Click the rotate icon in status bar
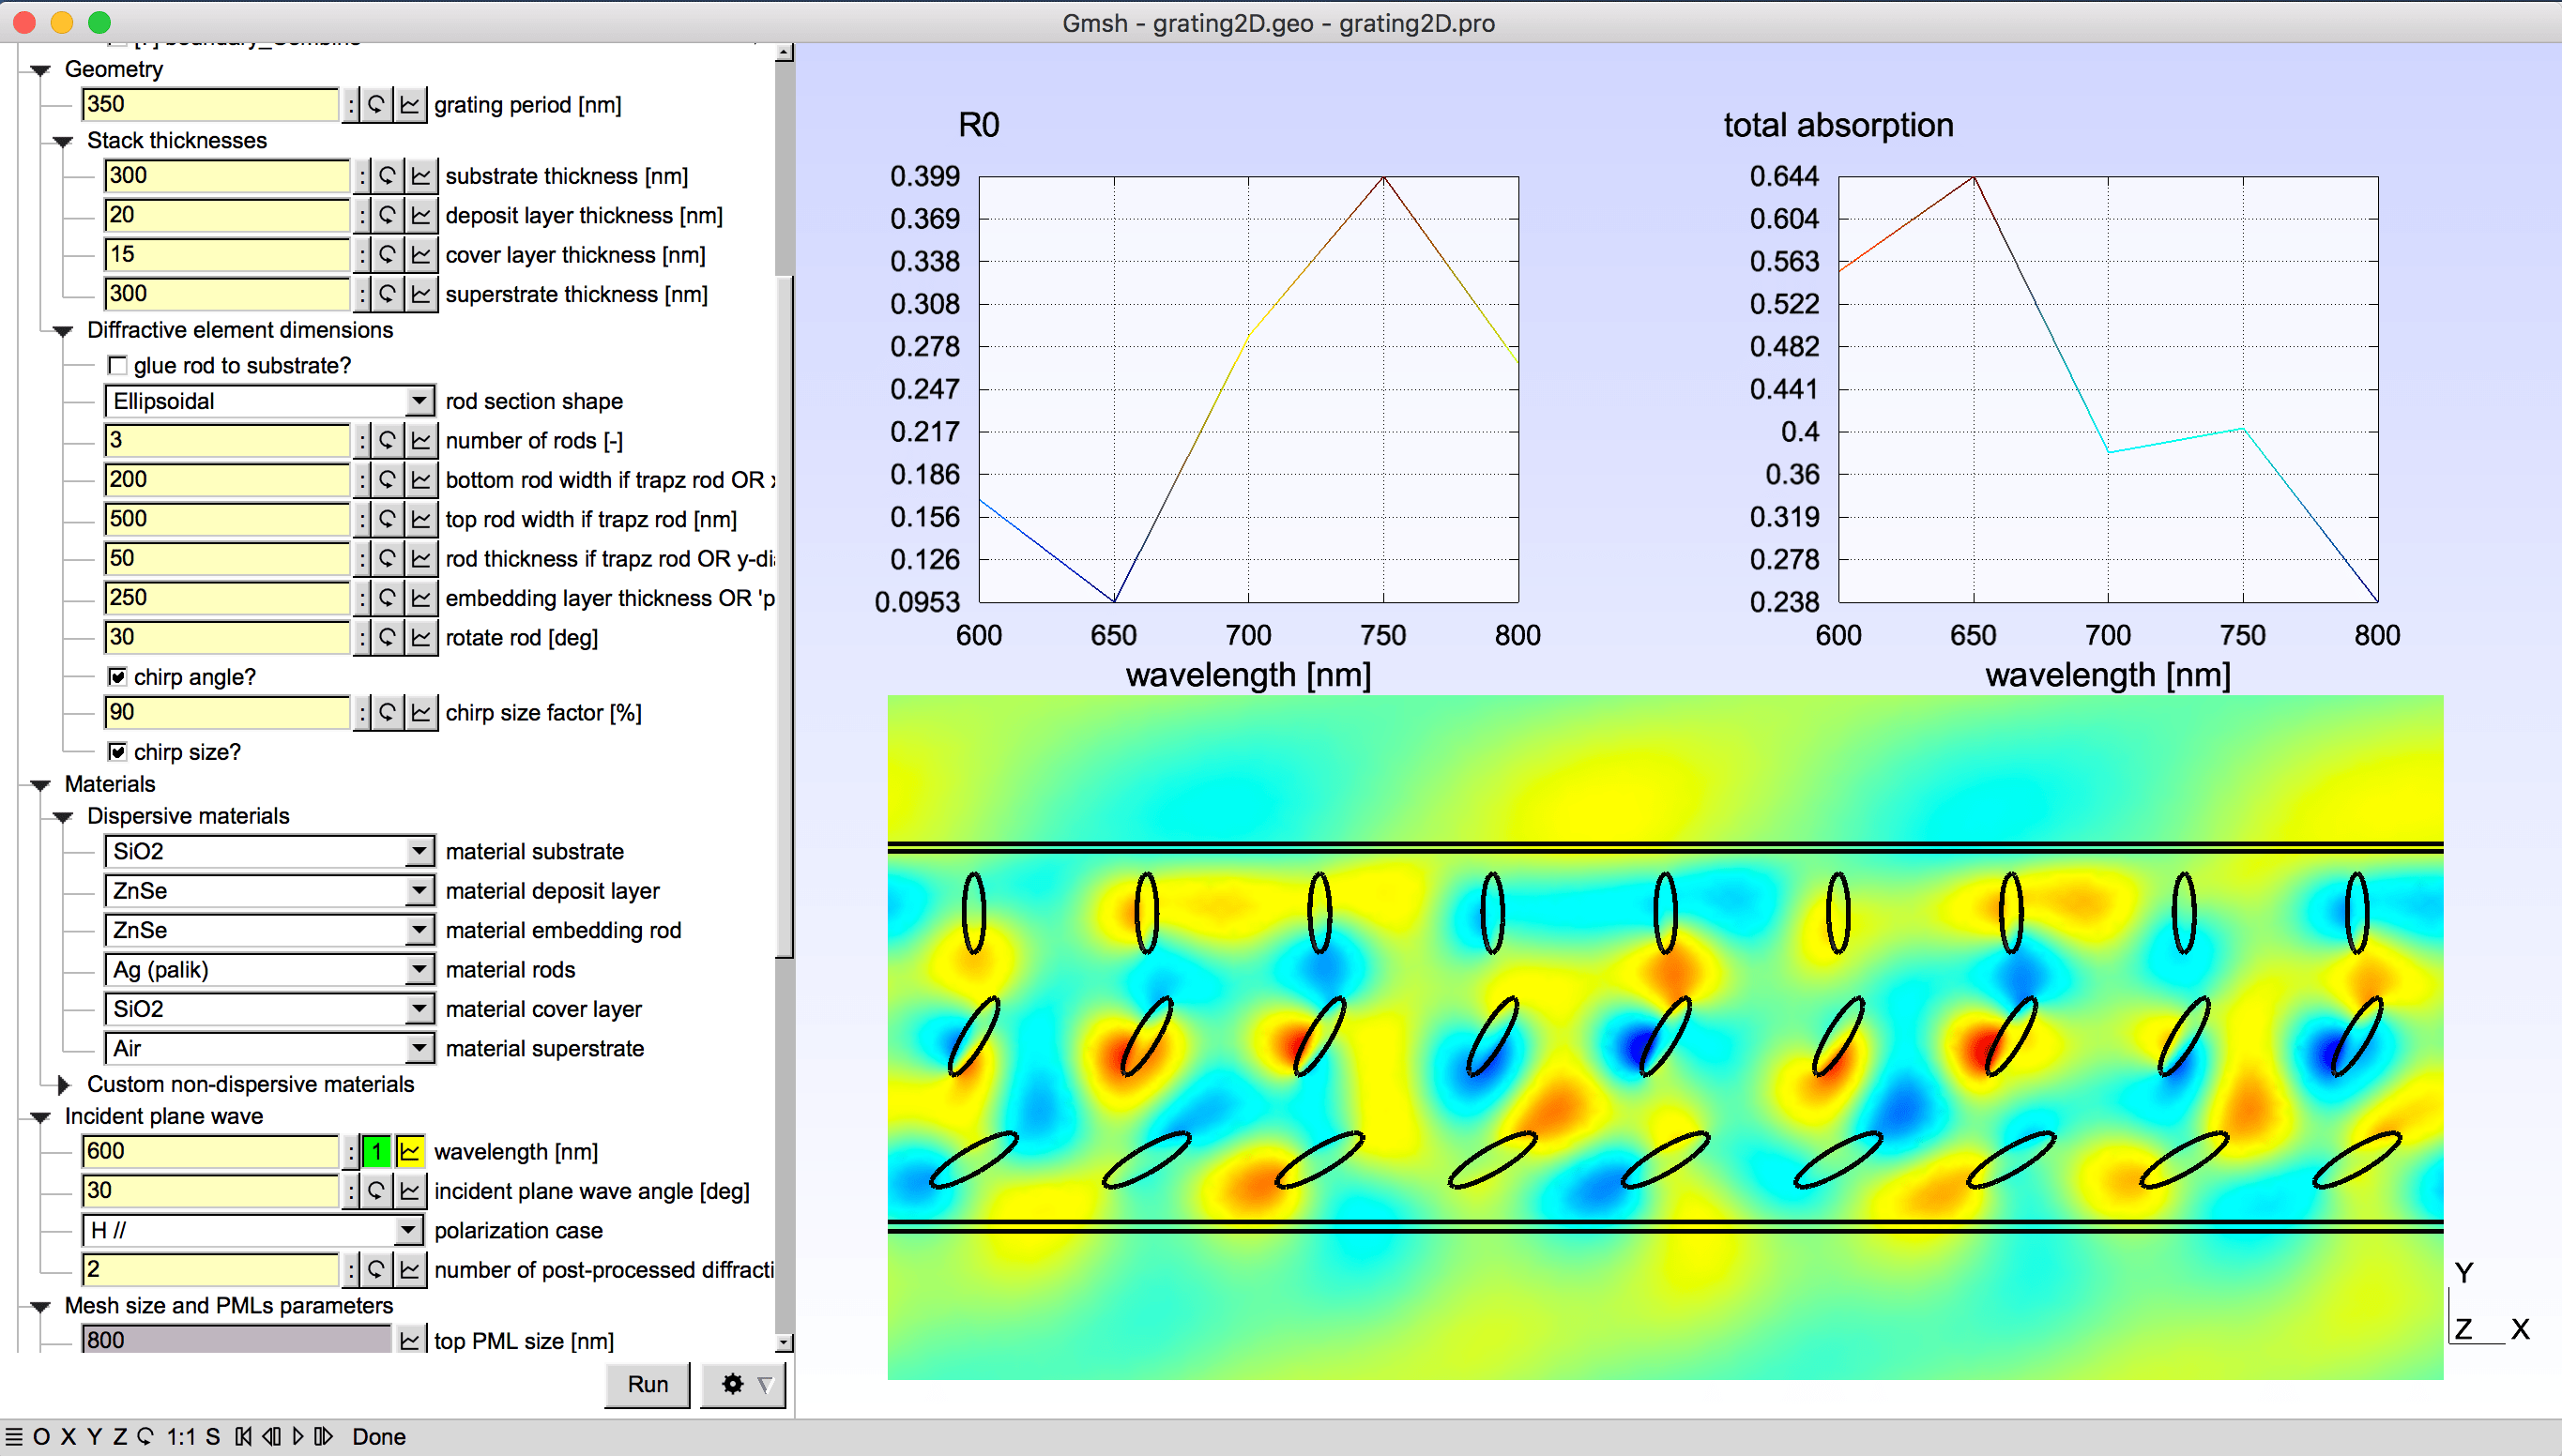The width and height of the screenshot is (2562, 1456). click(x=146, y=1436)
